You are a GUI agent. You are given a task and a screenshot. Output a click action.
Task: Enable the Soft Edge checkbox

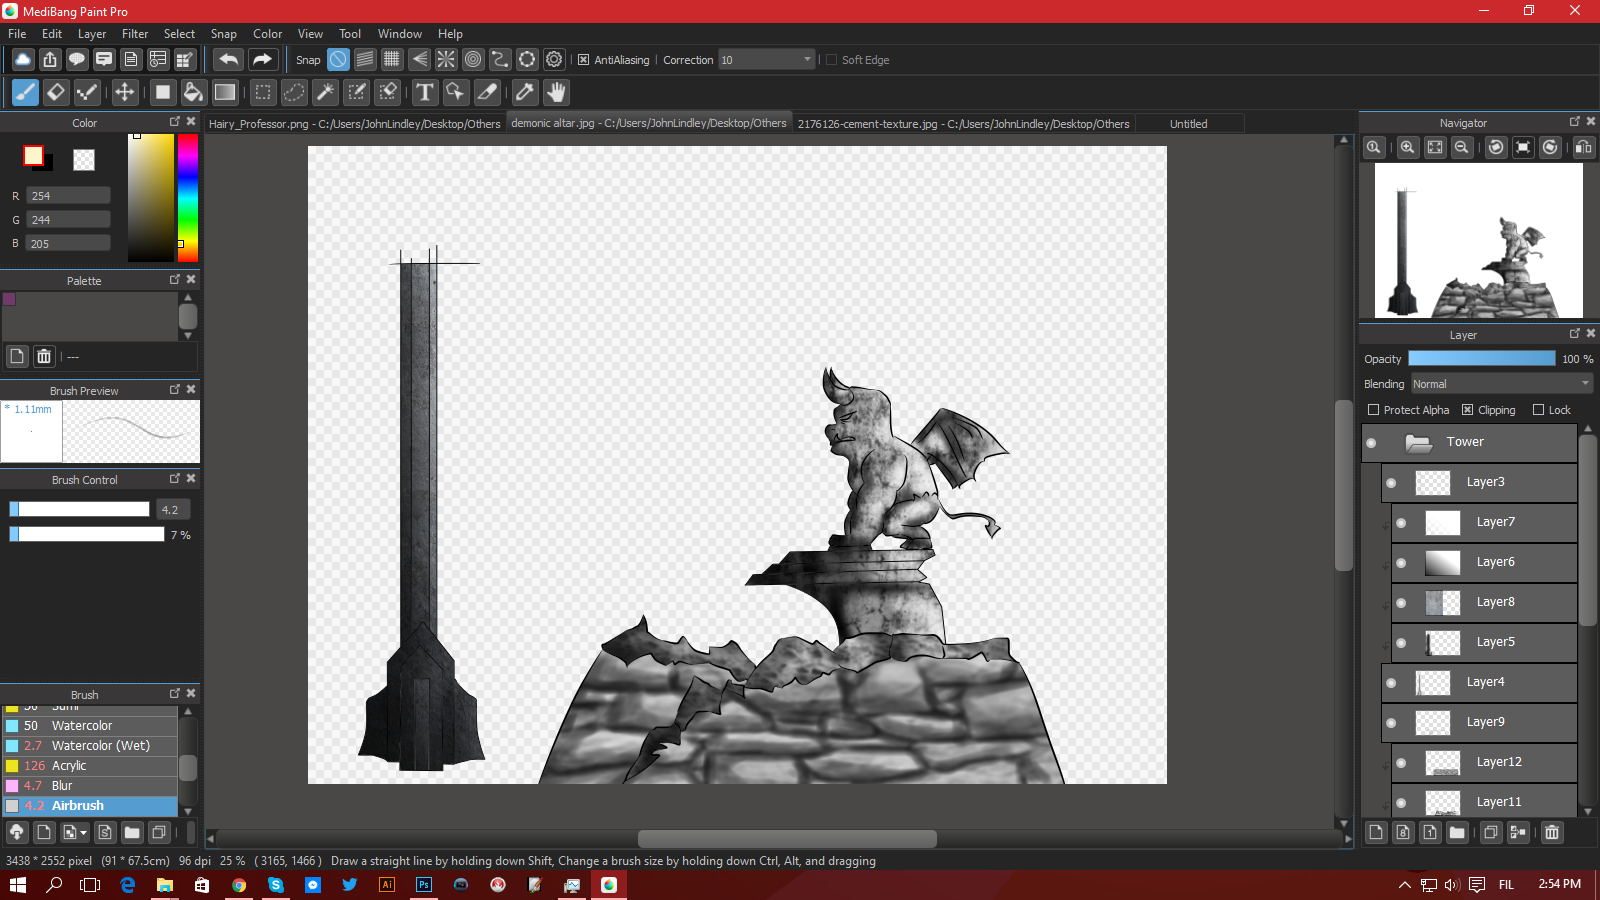831,60
